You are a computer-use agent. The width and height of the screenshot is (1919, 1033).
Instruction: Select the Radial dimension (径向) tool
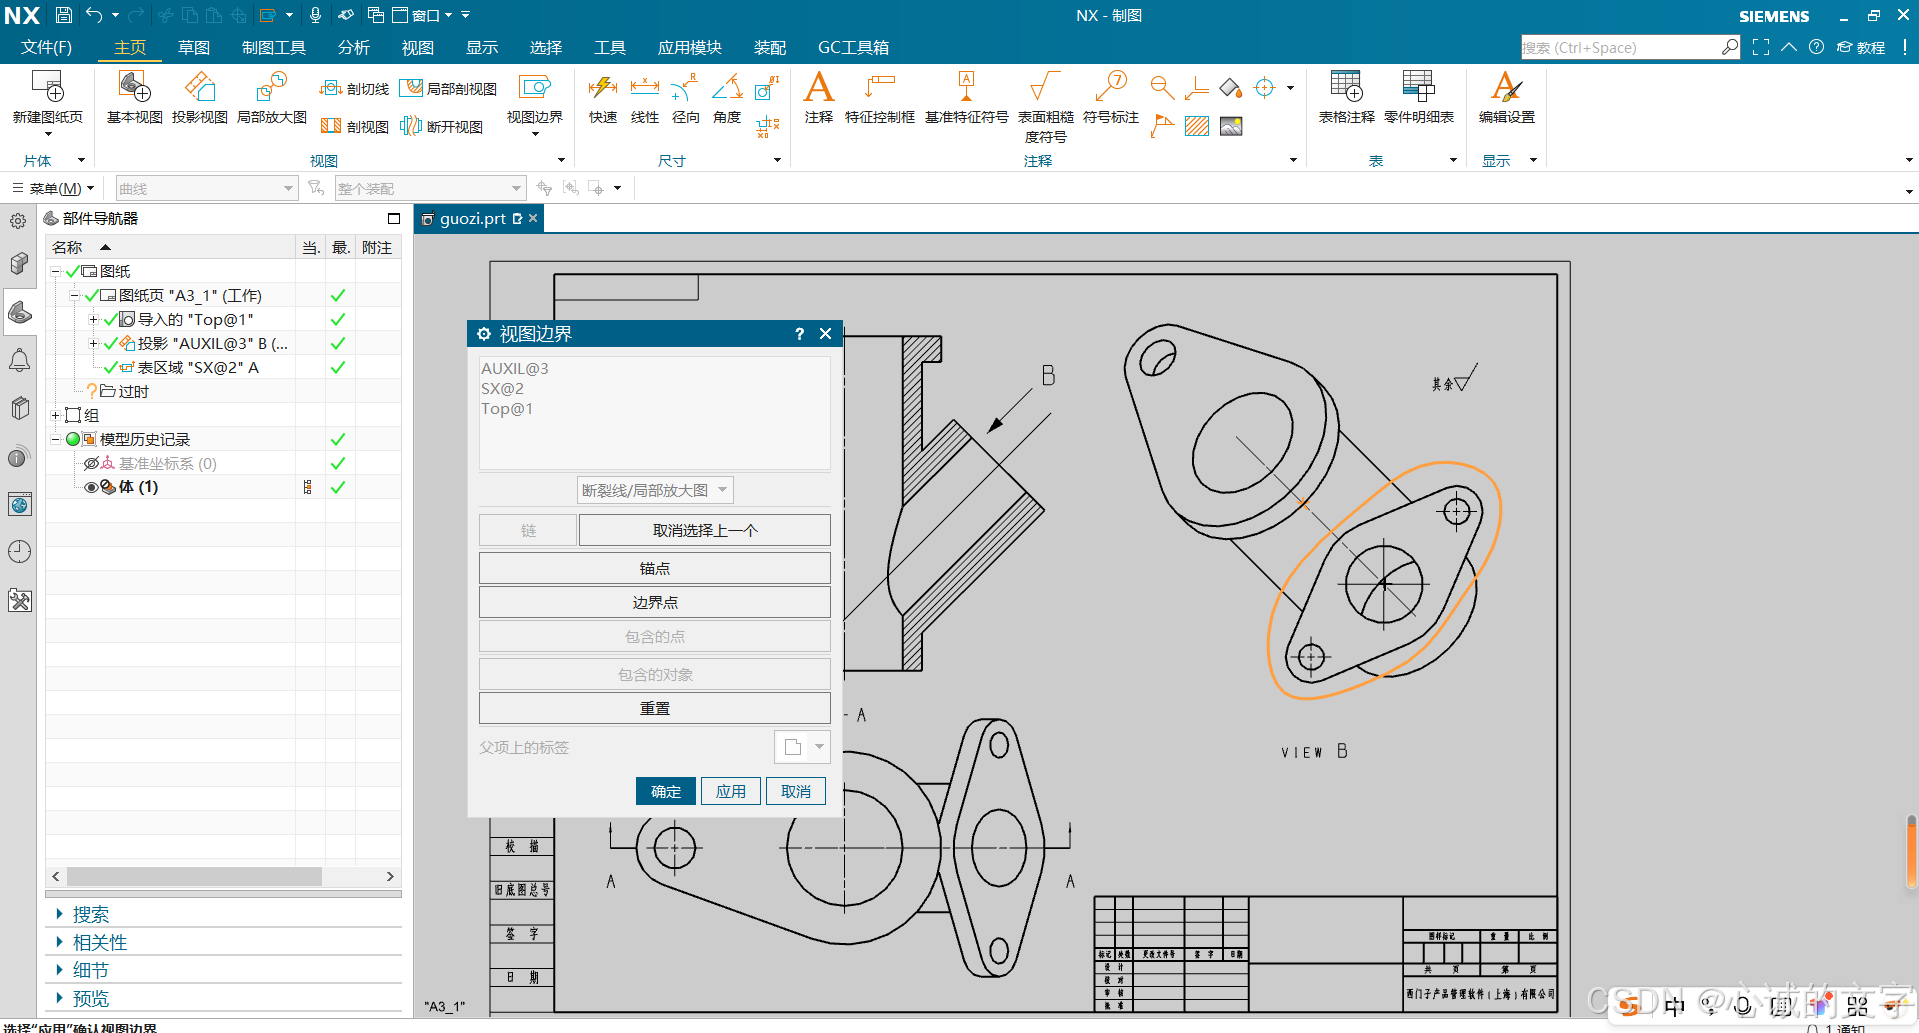click(x=685, y=97)
